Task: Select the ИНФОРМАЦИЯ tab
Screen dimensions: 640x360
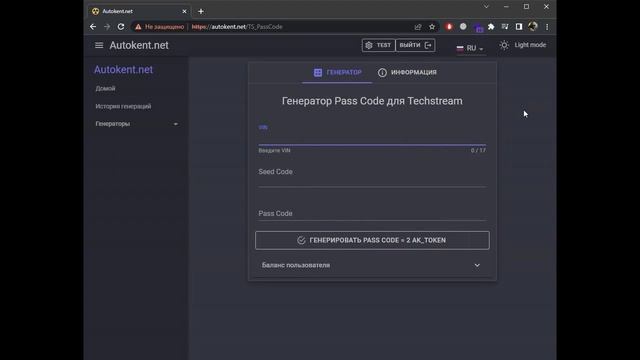Action: (x=407, y=73)
